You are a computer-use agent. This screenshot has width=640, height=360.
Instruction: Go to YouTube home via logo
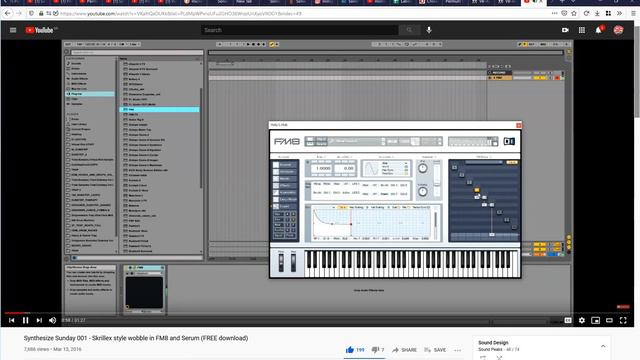pyautogui.click(x=41, y=30)
